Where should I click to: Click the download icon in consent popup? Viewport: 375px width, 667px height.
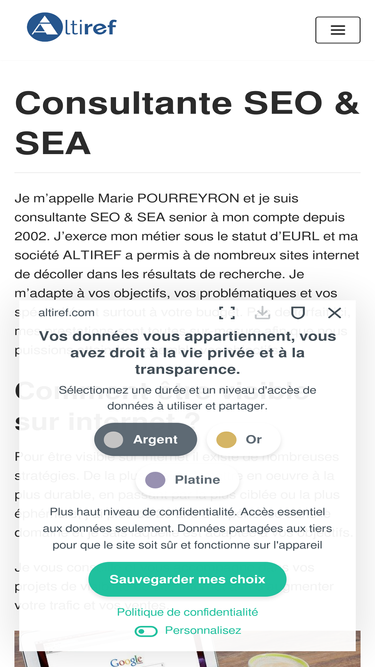[262, 313]
